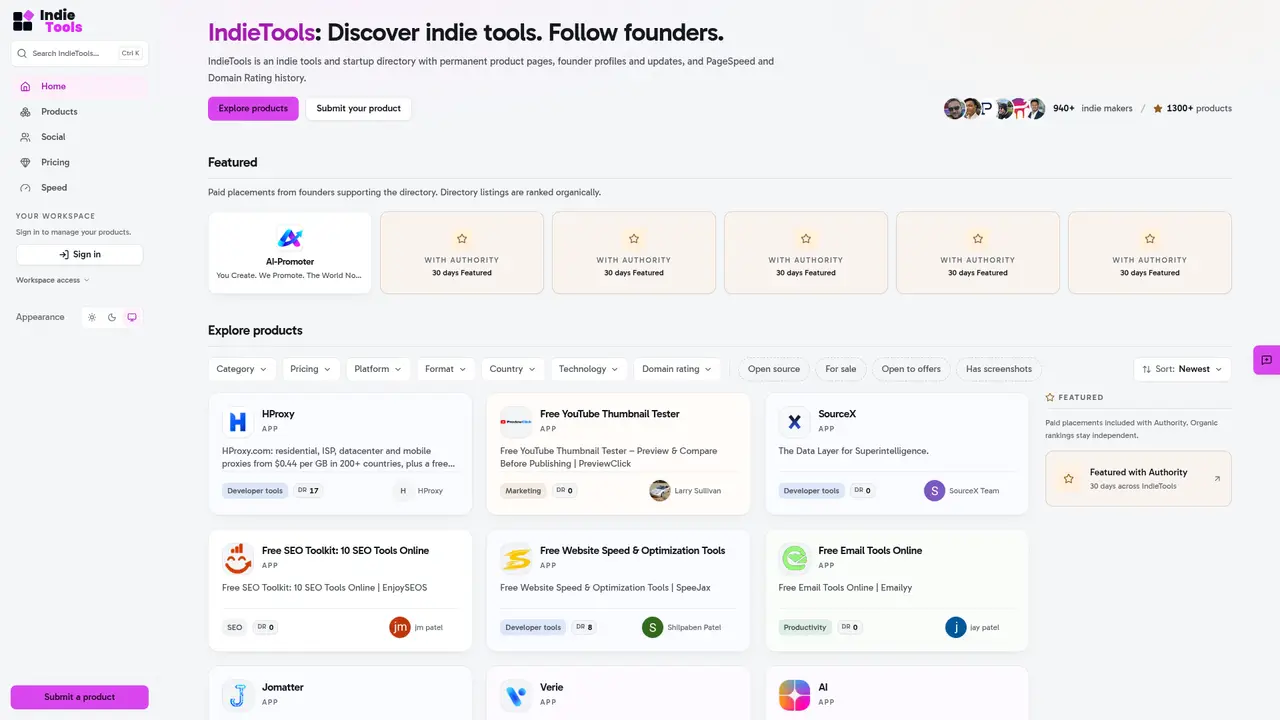
Task: Click the Free YouTube Thumbnail Tester logo
Action: coord(516,422)
